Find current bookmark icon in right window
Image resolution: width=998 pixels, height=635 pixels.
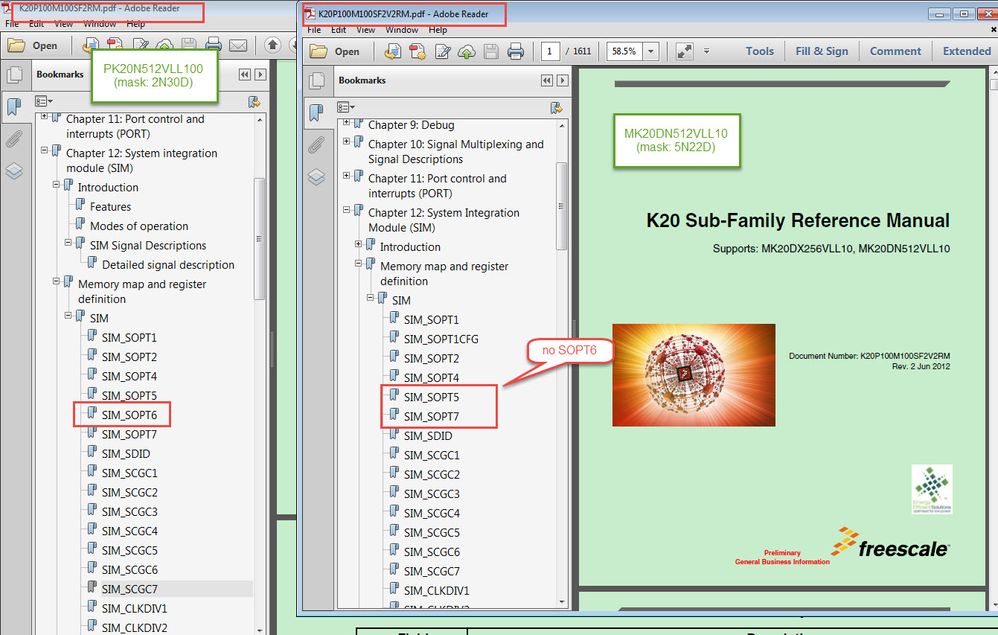click(556, 108)
